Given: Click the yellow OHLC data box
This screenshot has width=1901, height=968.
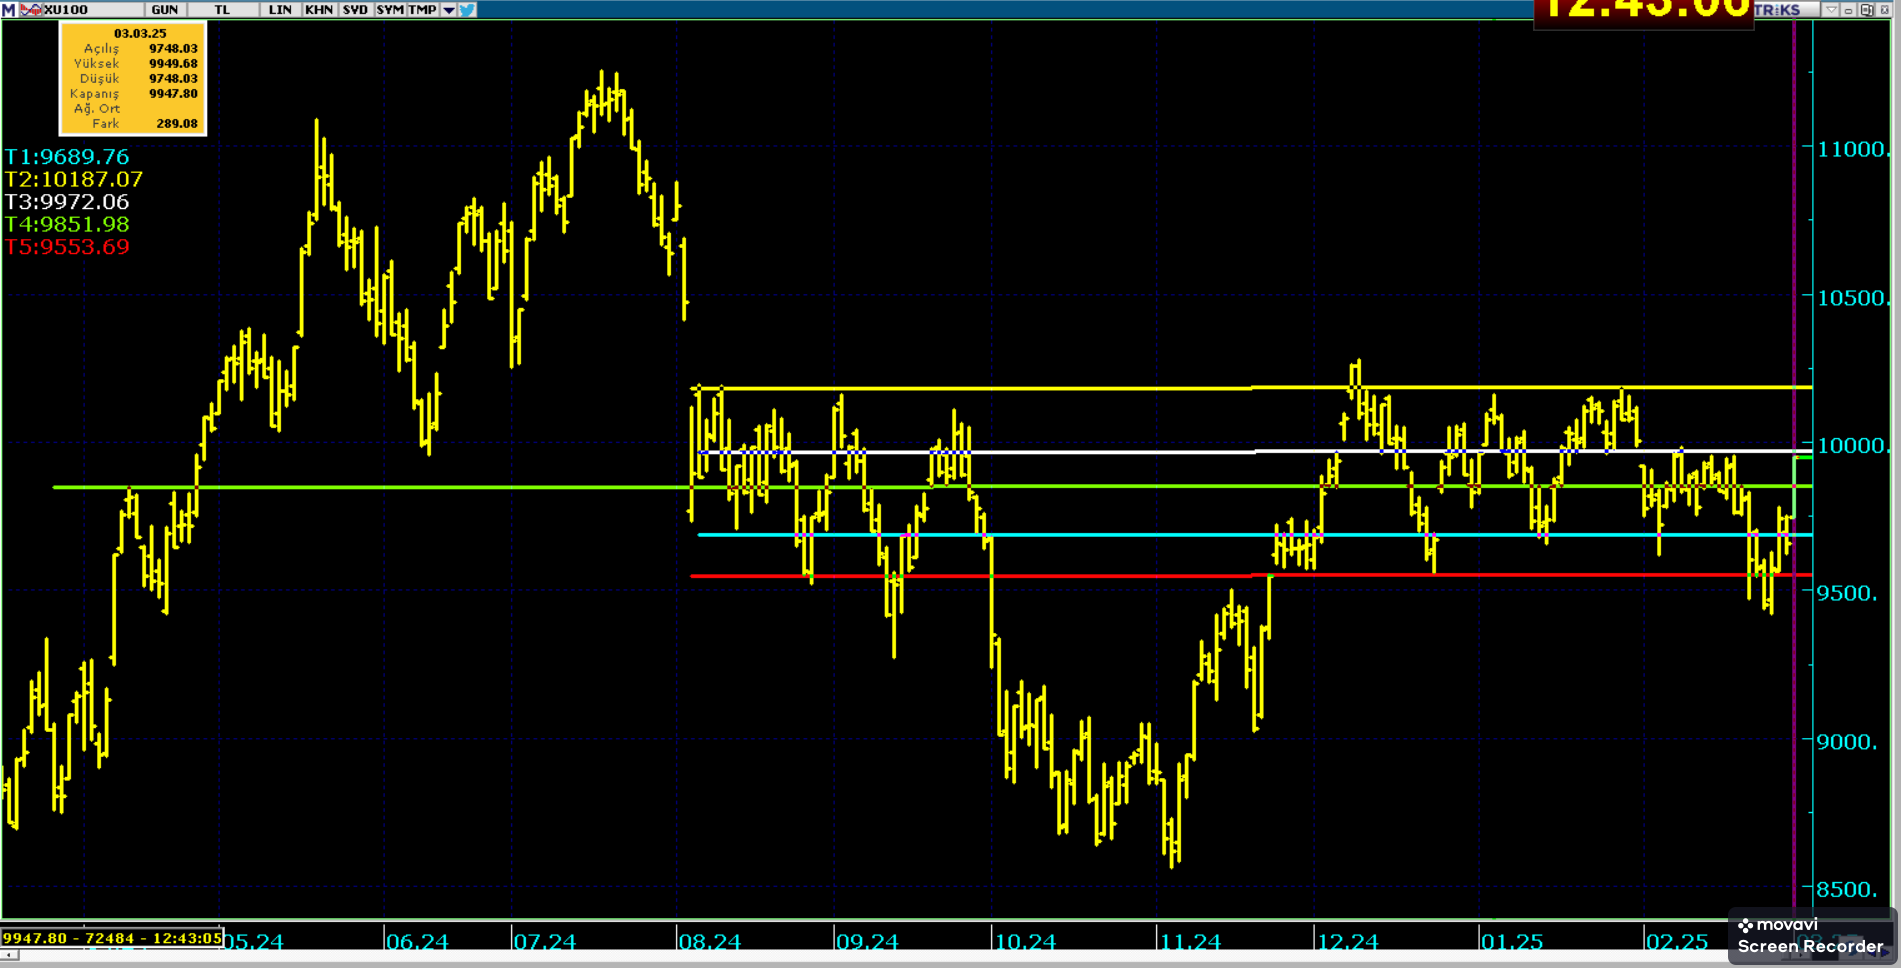Looking at the screenshot, I should [x=133, y=78].
